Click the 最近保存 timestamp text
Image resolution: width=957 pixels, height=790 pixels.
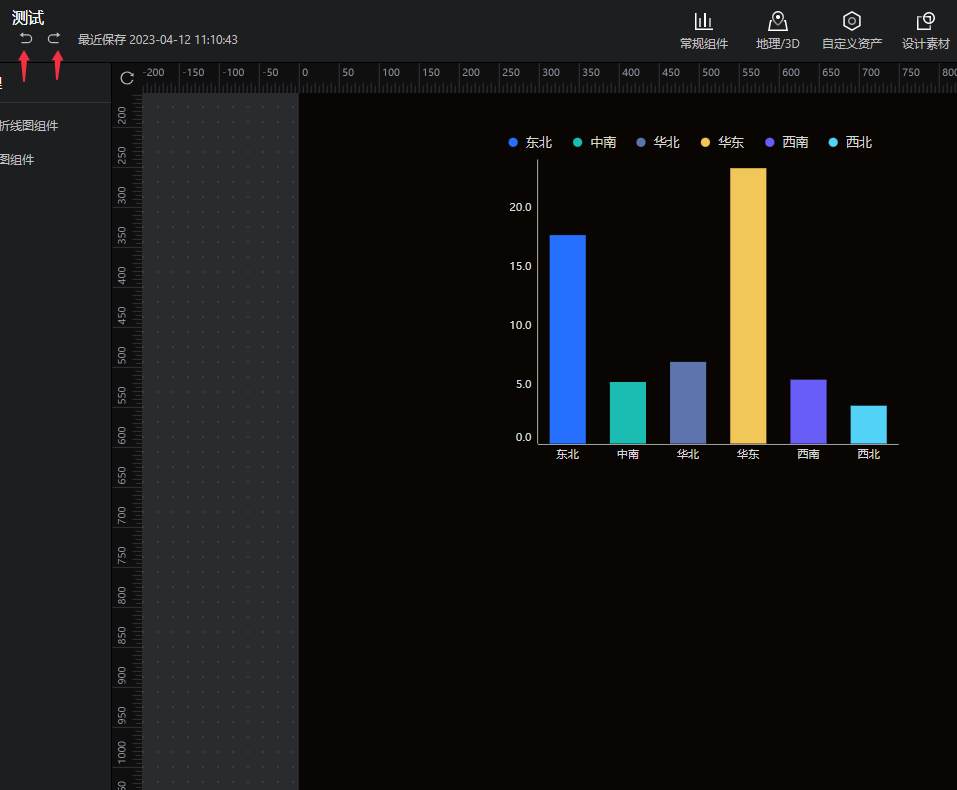click(x=157, y=40)
